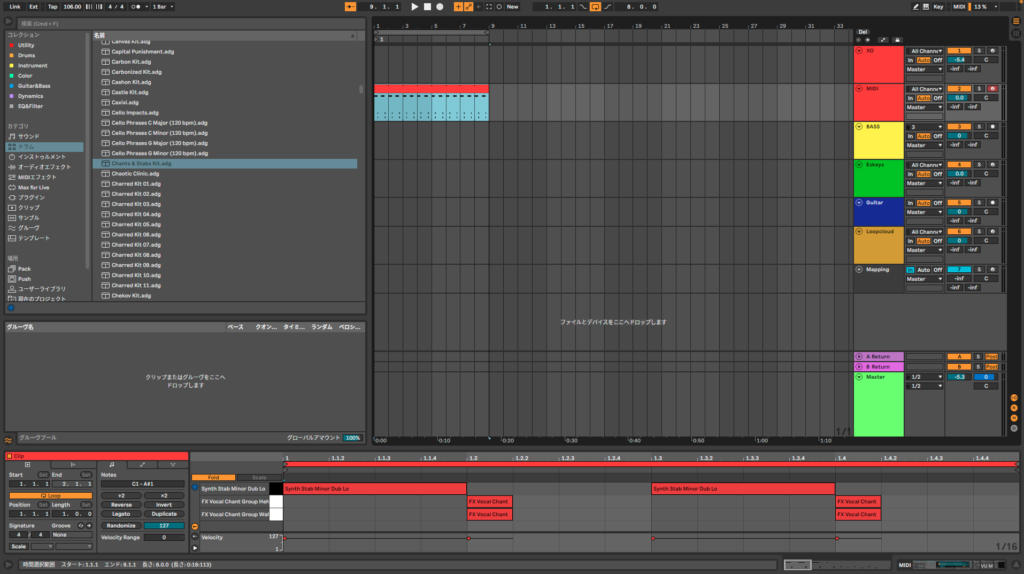The width and height of the screenshot is (1024, 574).
Task: Click the Master track volume value
Action: [x=958, y=376]
